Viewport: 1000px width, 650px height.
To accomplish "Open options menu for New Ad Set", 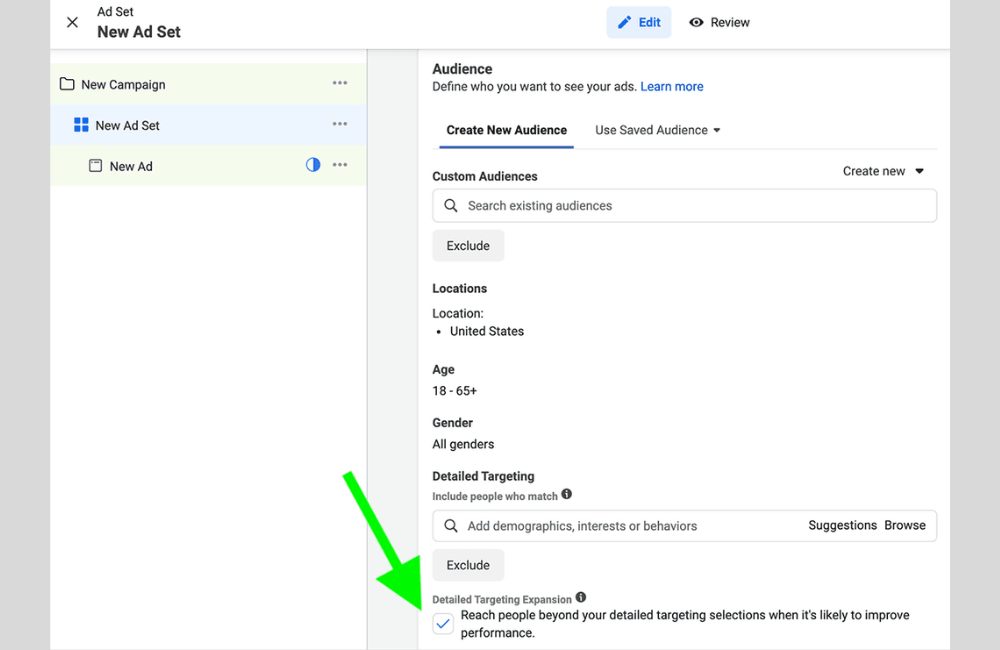I will click(x=340, y=124).
